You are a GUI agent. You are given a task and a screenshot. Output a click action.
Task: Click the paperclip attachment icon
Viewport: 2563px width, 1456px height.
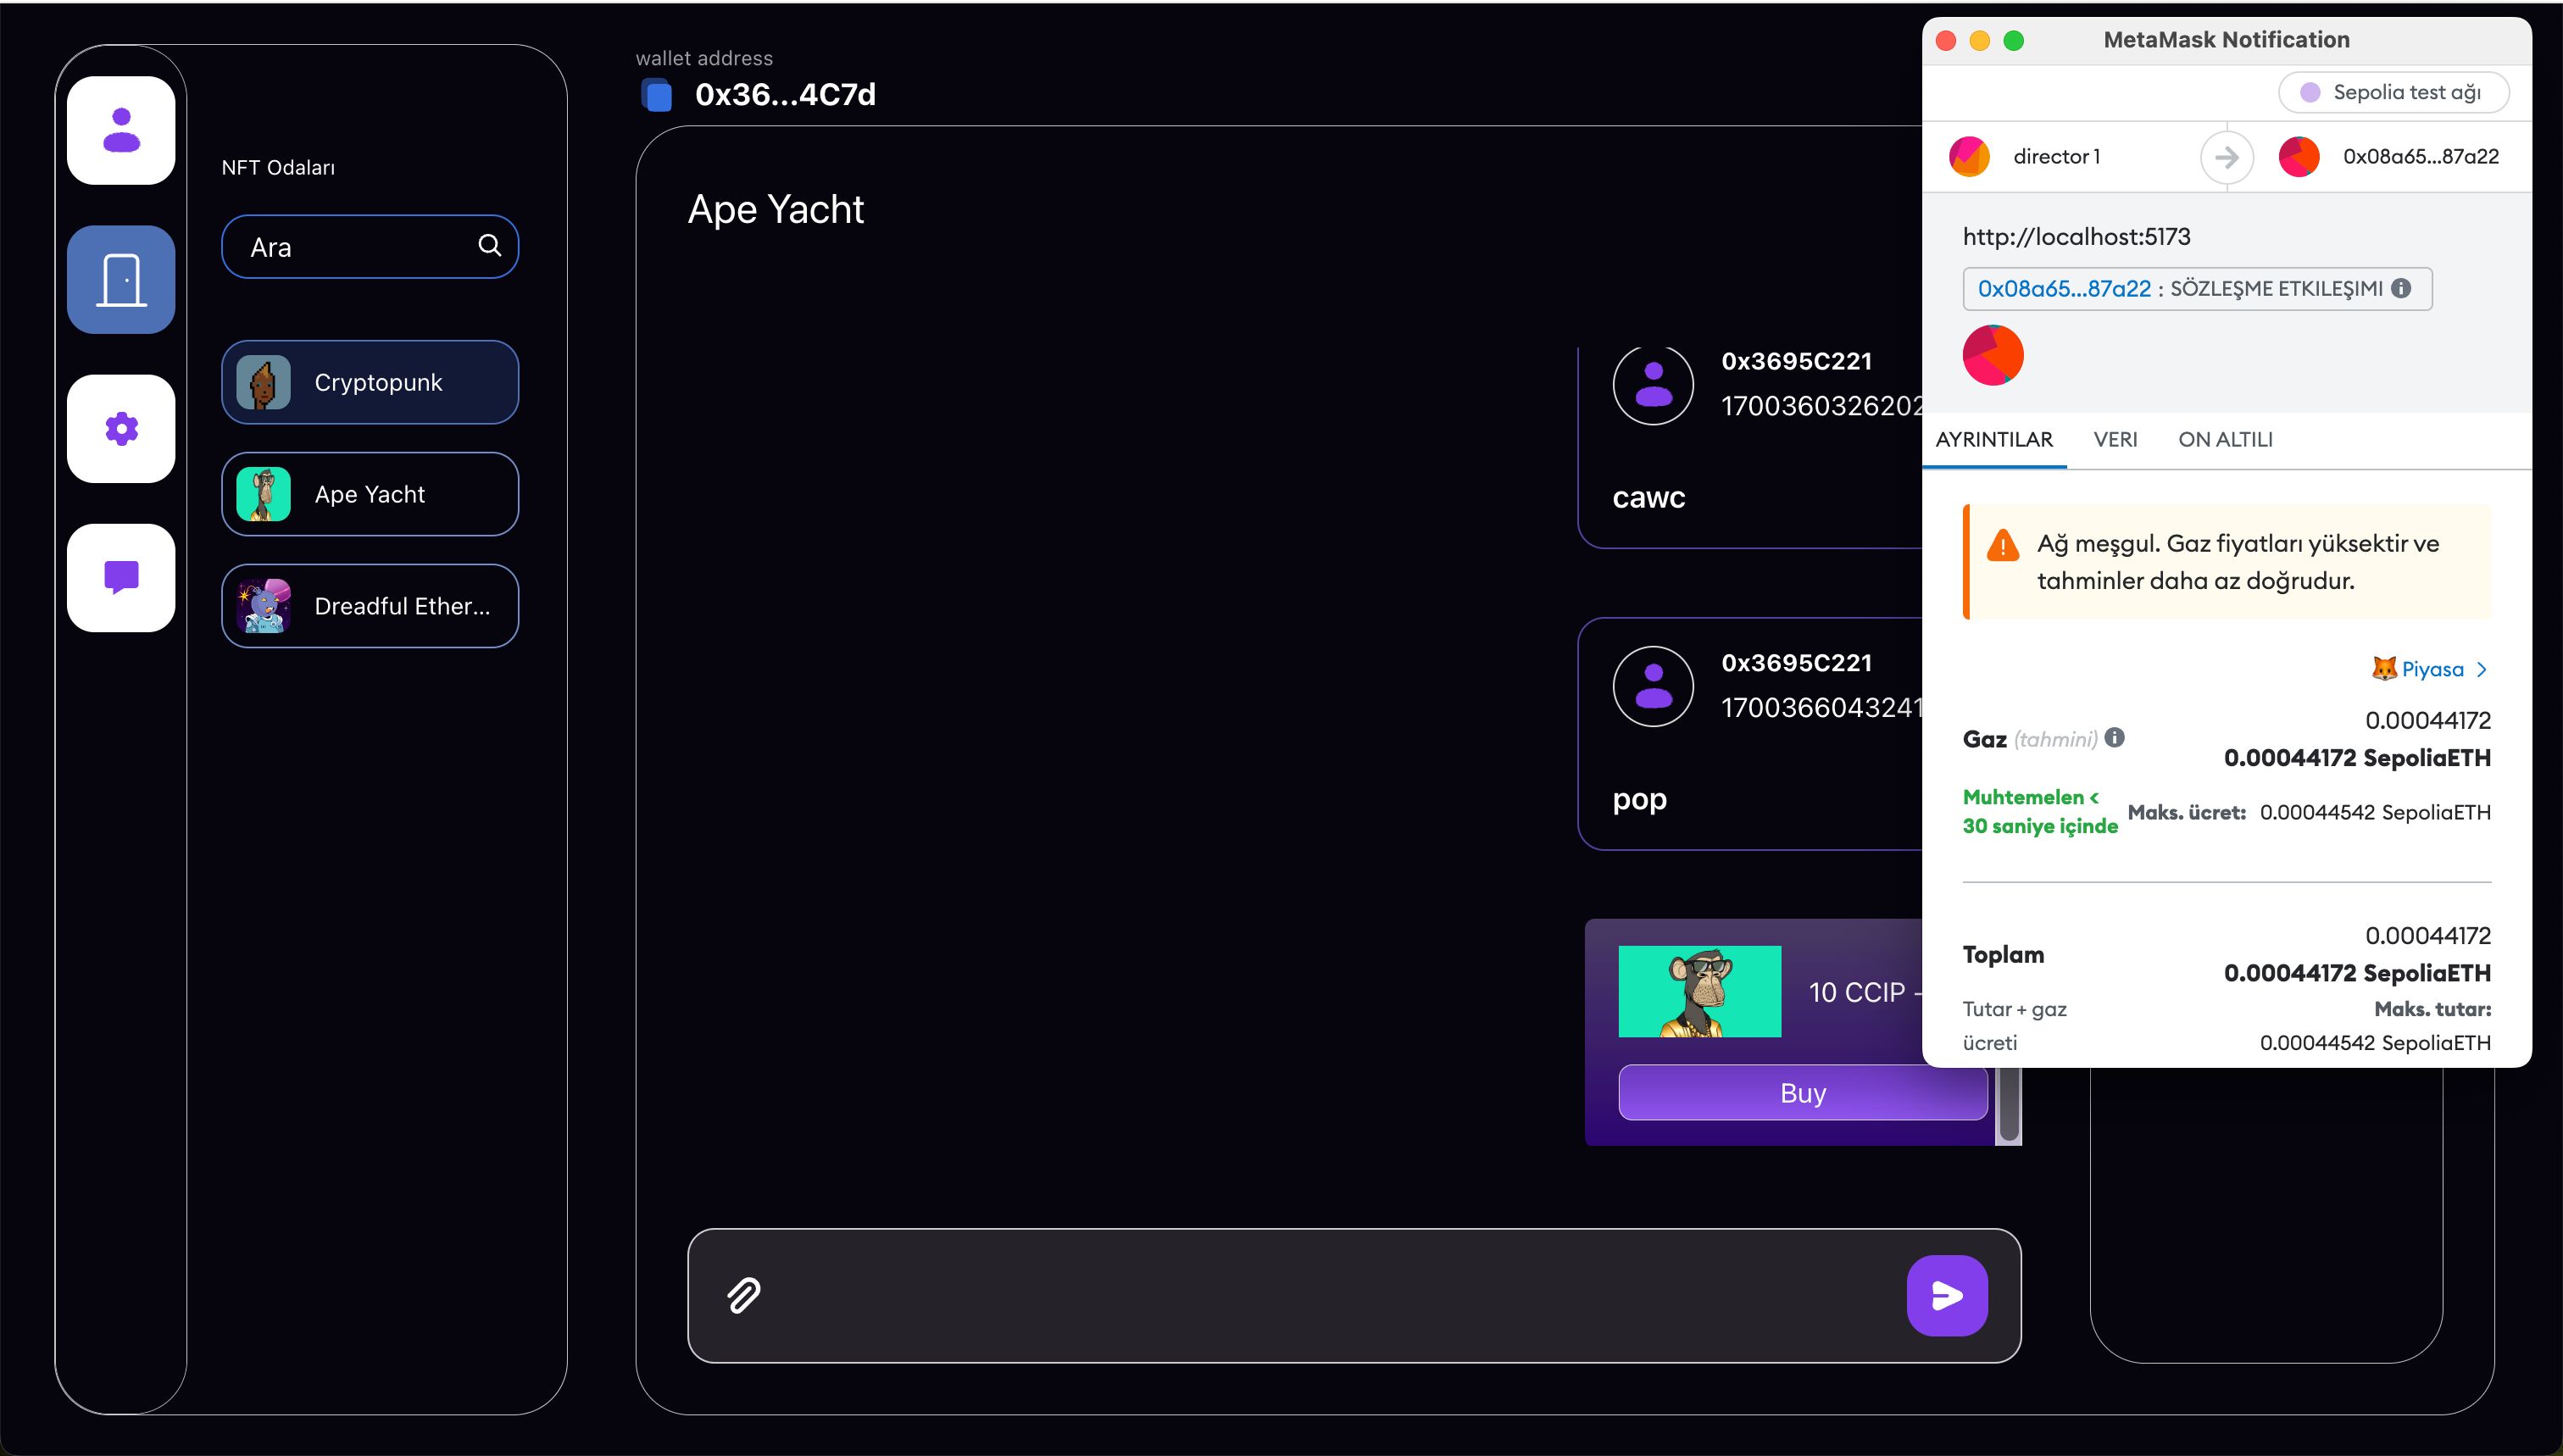(744, 1295)
